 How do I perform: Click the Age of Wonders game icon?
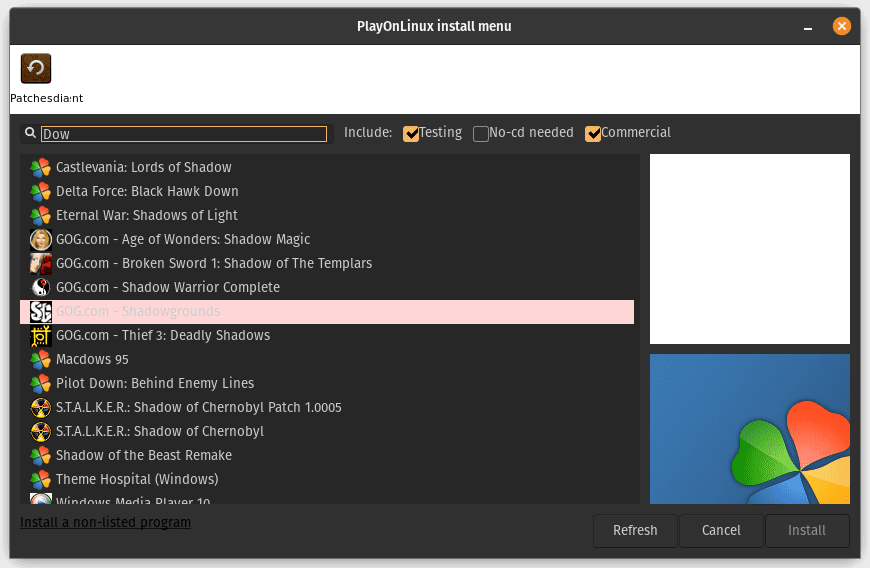click(40, 240)
